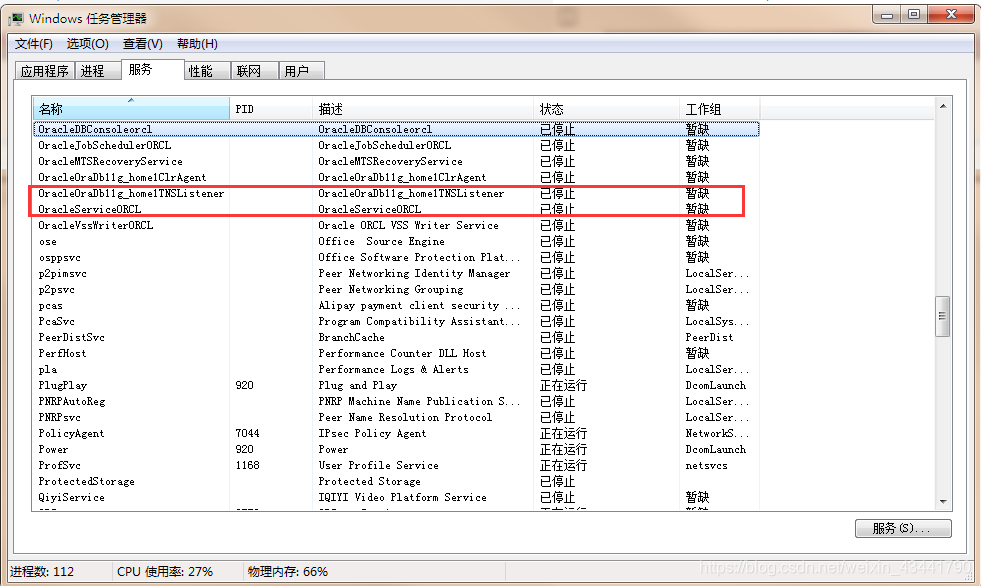This screenshot has height=586, width=981.
Task: Sort by the 描述 column header
Action: click(x=423, y=109)
